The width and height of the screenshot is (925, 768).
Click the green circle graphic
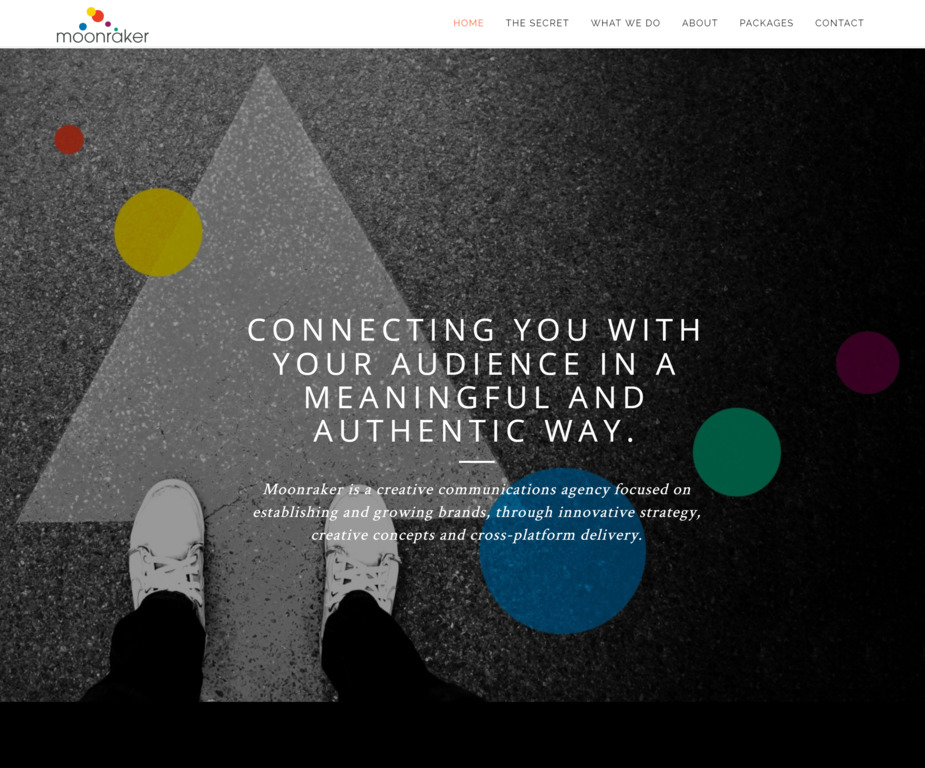pyautogui.click(x=736, y=452)
